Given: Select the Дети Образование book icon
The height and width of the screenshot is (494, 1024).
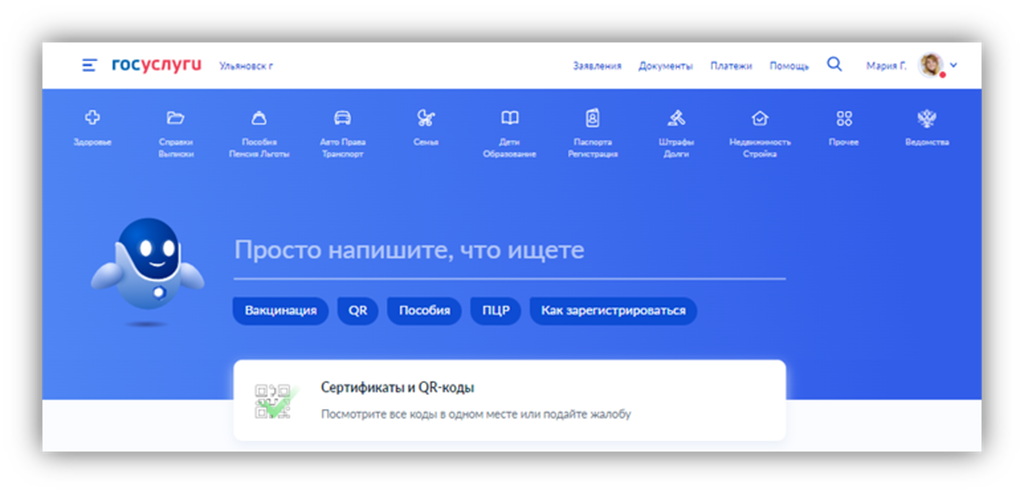Looking at the screenshot, I should [510, 119].
